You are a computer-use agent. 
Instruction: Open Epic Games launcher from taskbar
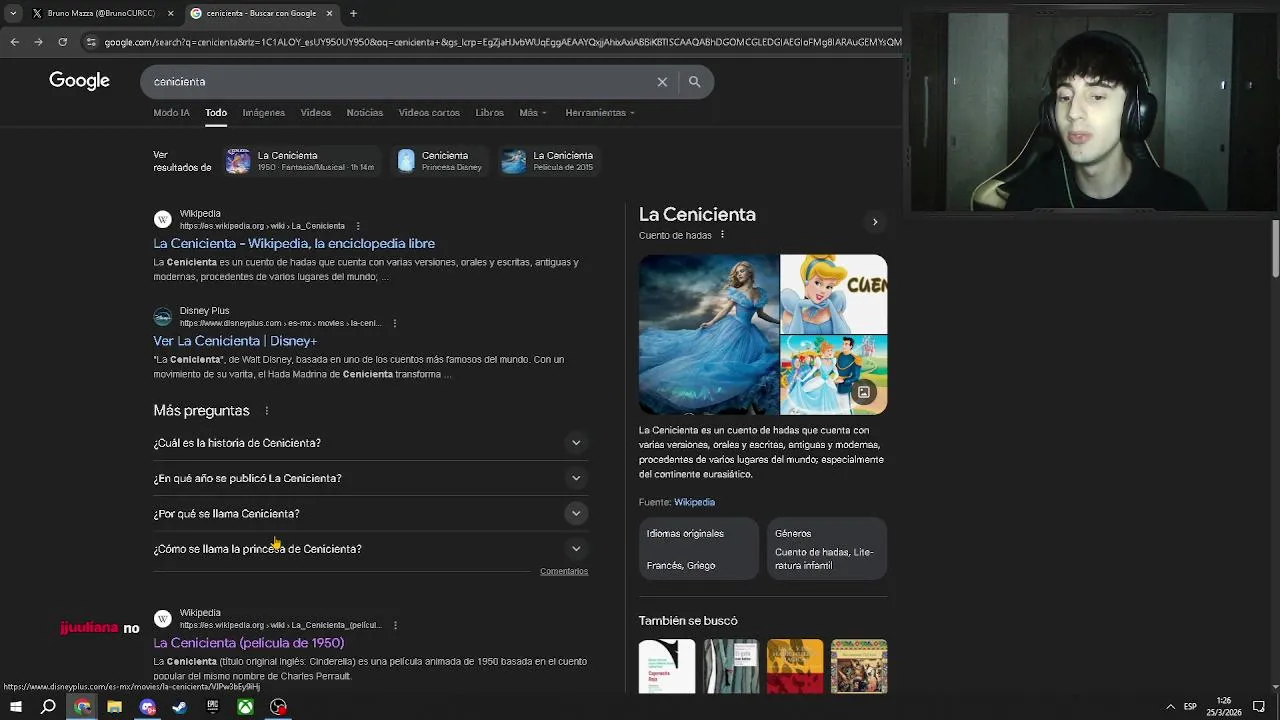212,707
